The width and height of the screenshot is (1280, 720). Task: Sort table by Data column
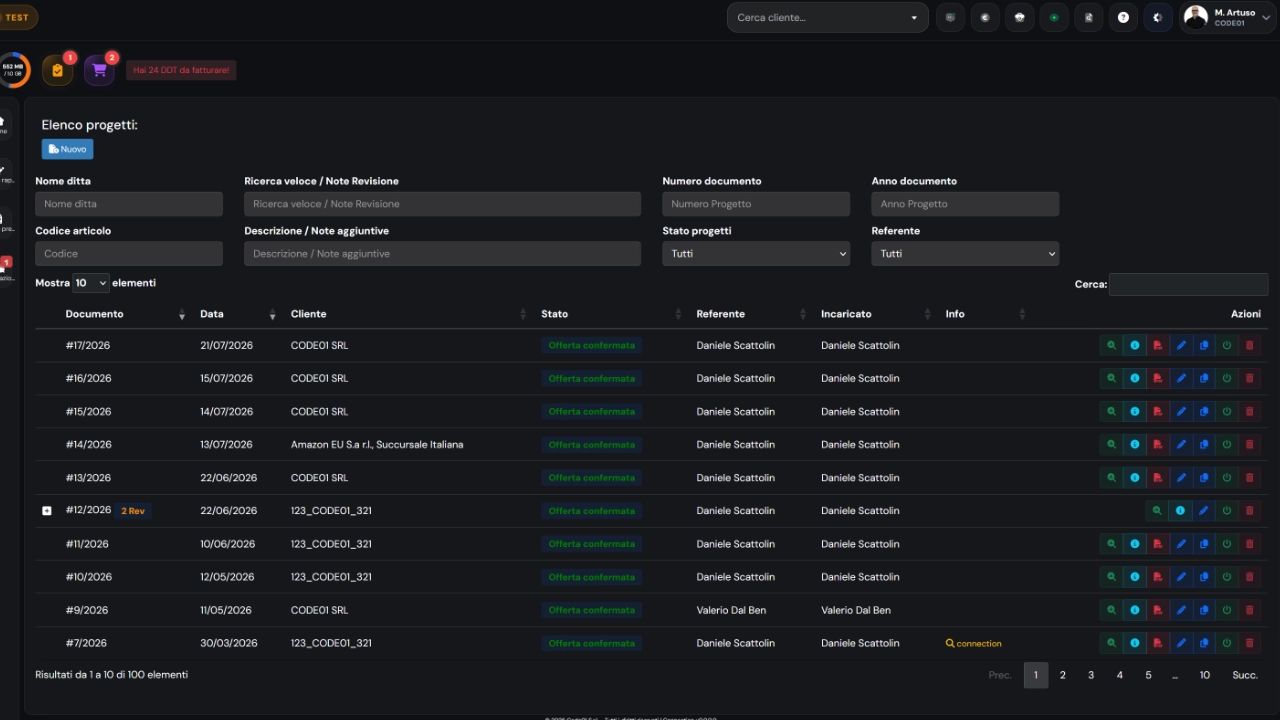pos(235,314)
